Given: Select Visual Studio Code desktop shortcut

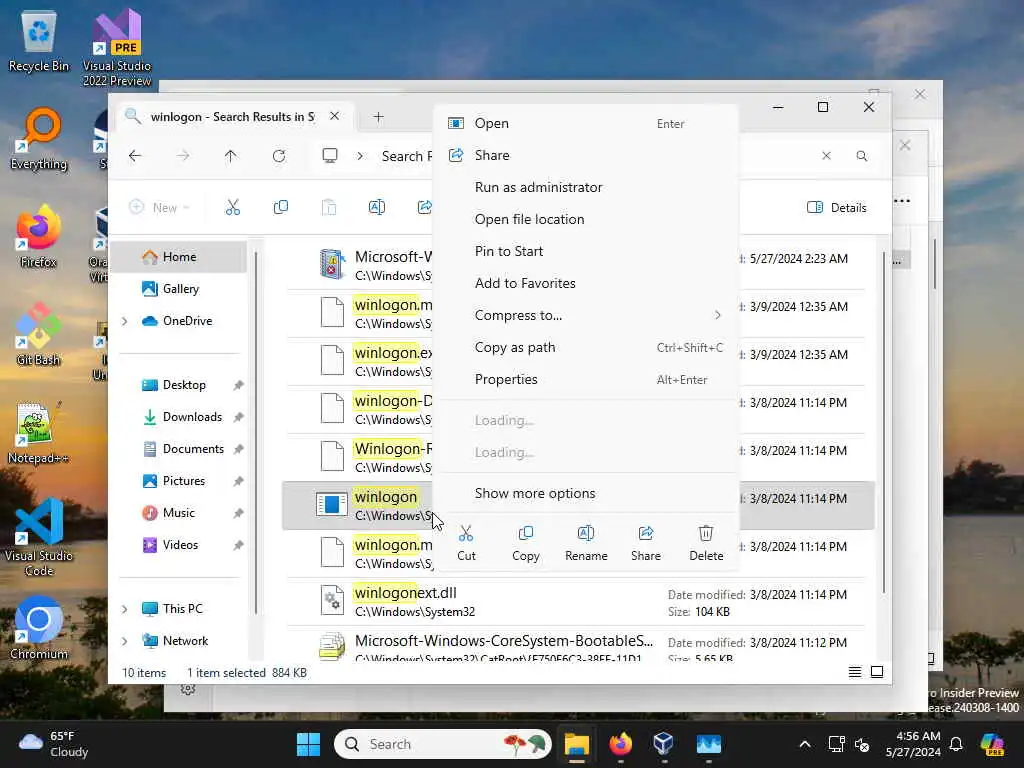Looking at the screenshot, I should [x=39, y=538].
